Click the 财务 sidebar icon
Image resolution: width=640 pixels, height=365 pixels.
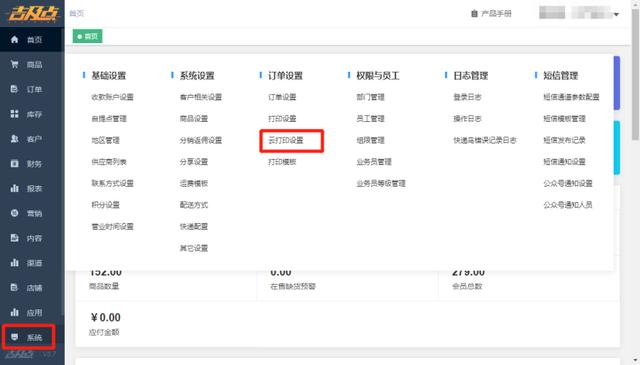pyautogui.click(x=14, y=163)
